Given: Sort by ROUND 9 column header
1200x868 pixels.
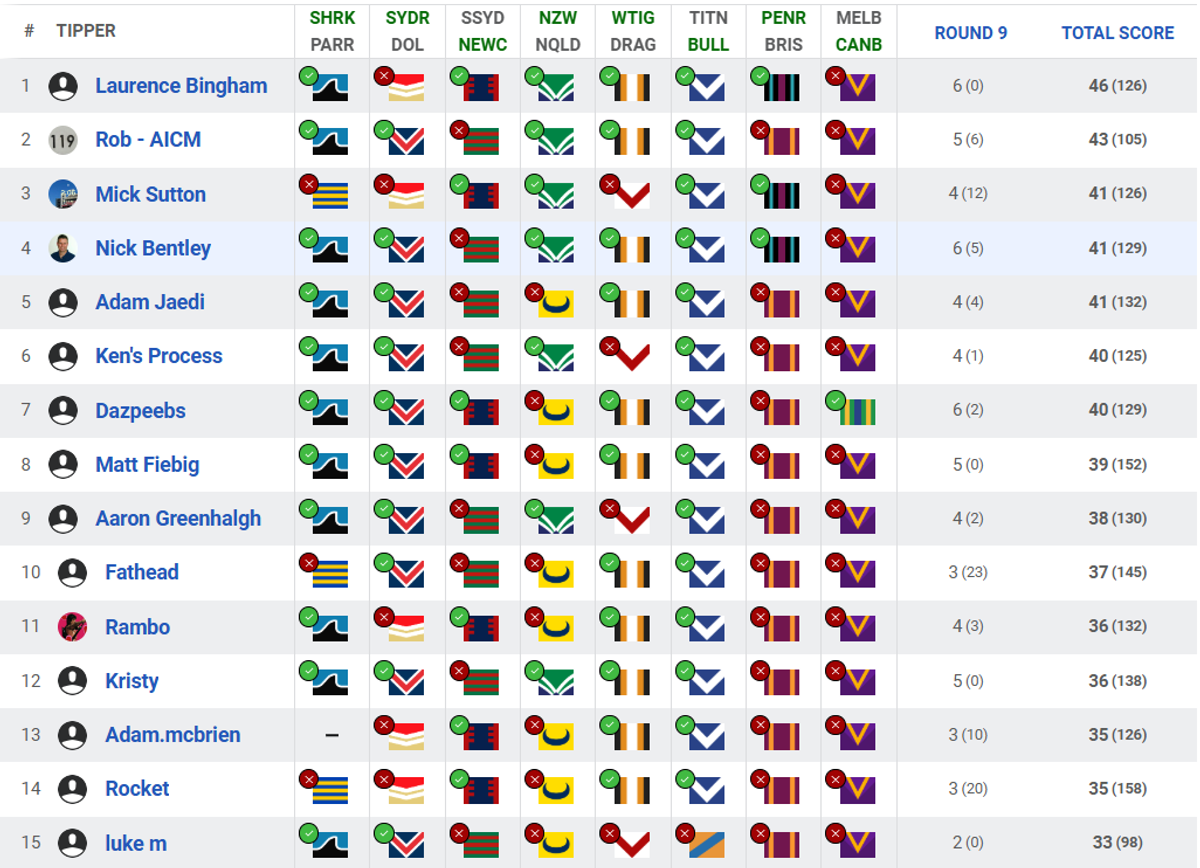Looking at the screenshot, I should (971, 33).
